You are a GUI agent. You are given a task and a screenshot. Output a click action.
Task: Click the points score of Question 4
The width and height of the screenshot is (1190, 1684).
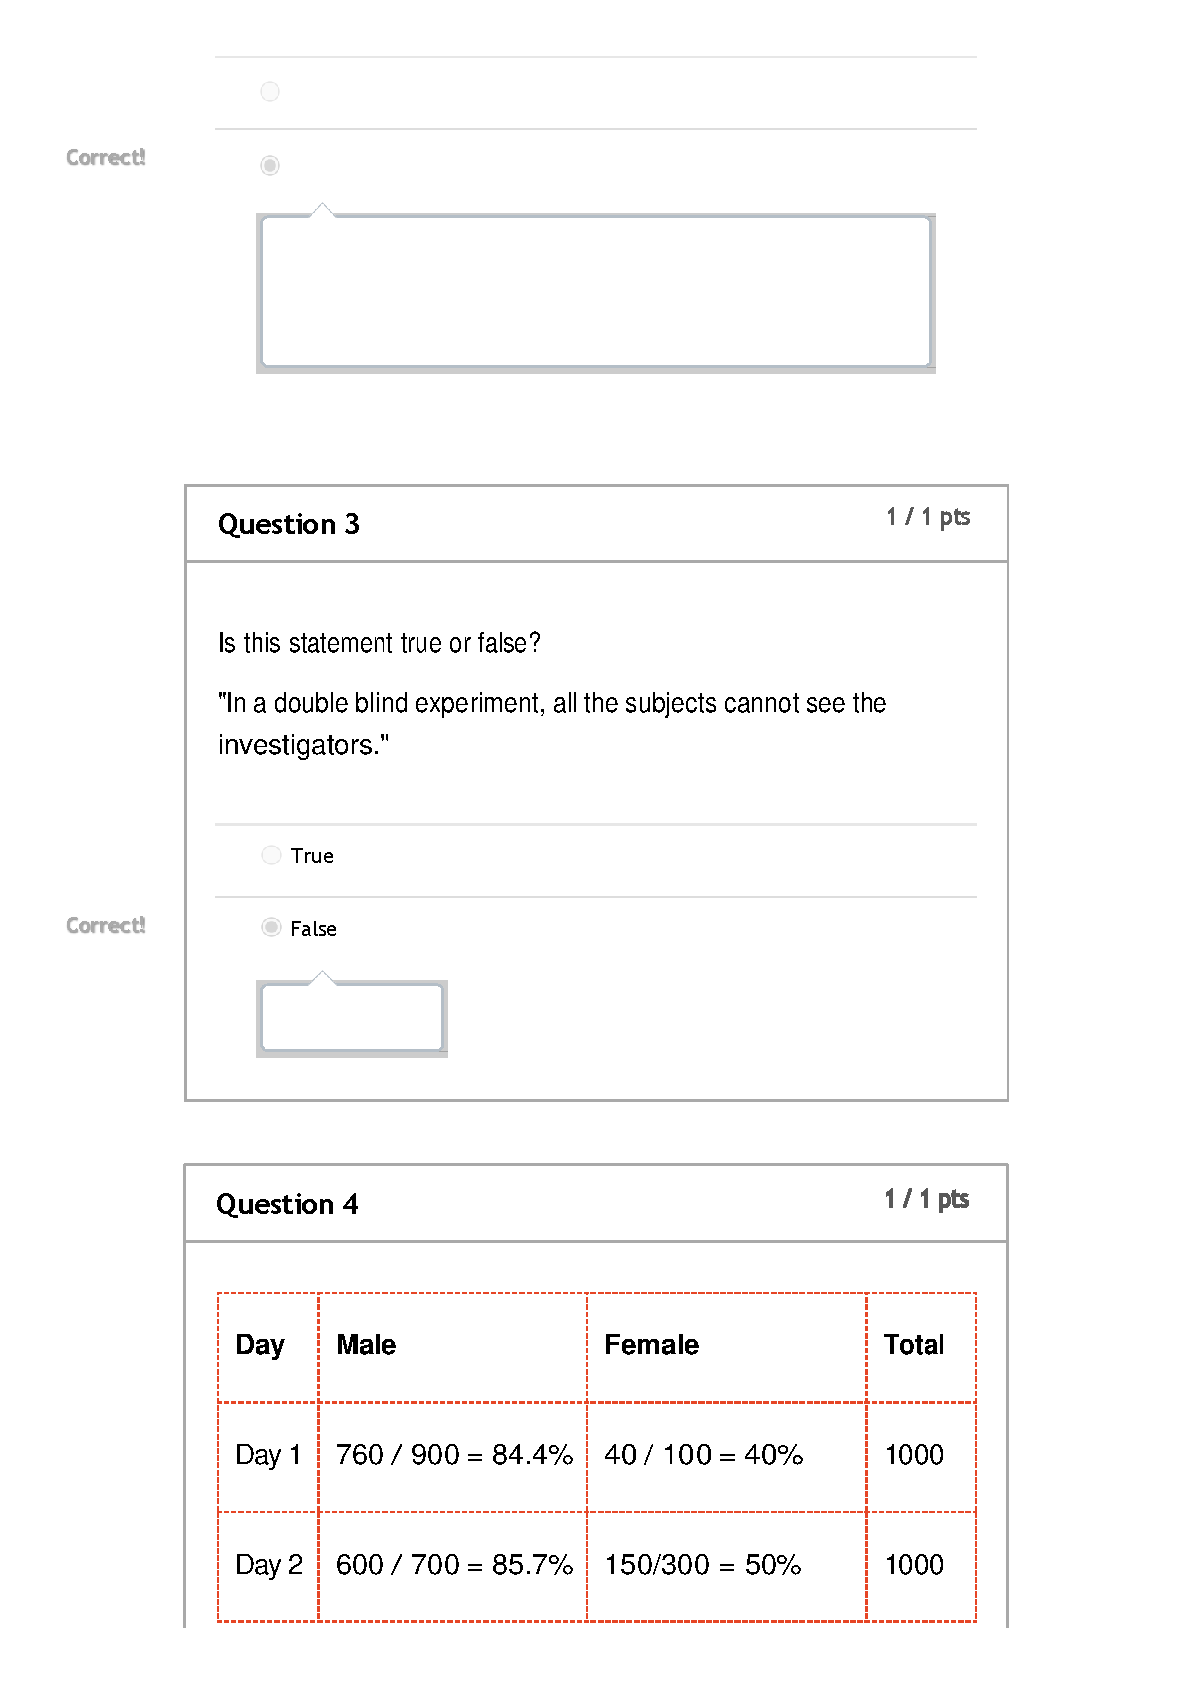(927, 1199)
